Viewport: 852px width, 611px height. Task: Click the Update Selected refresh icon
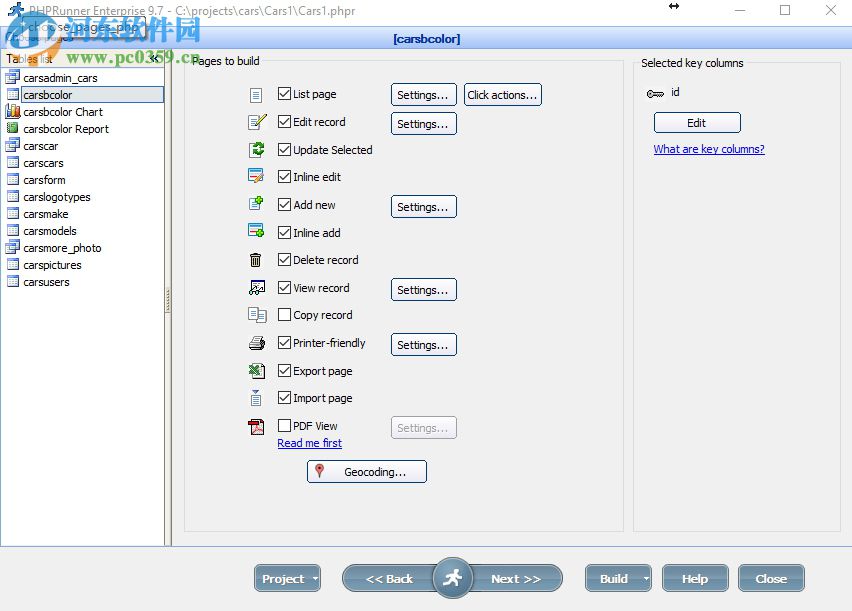tap(256, 149)
